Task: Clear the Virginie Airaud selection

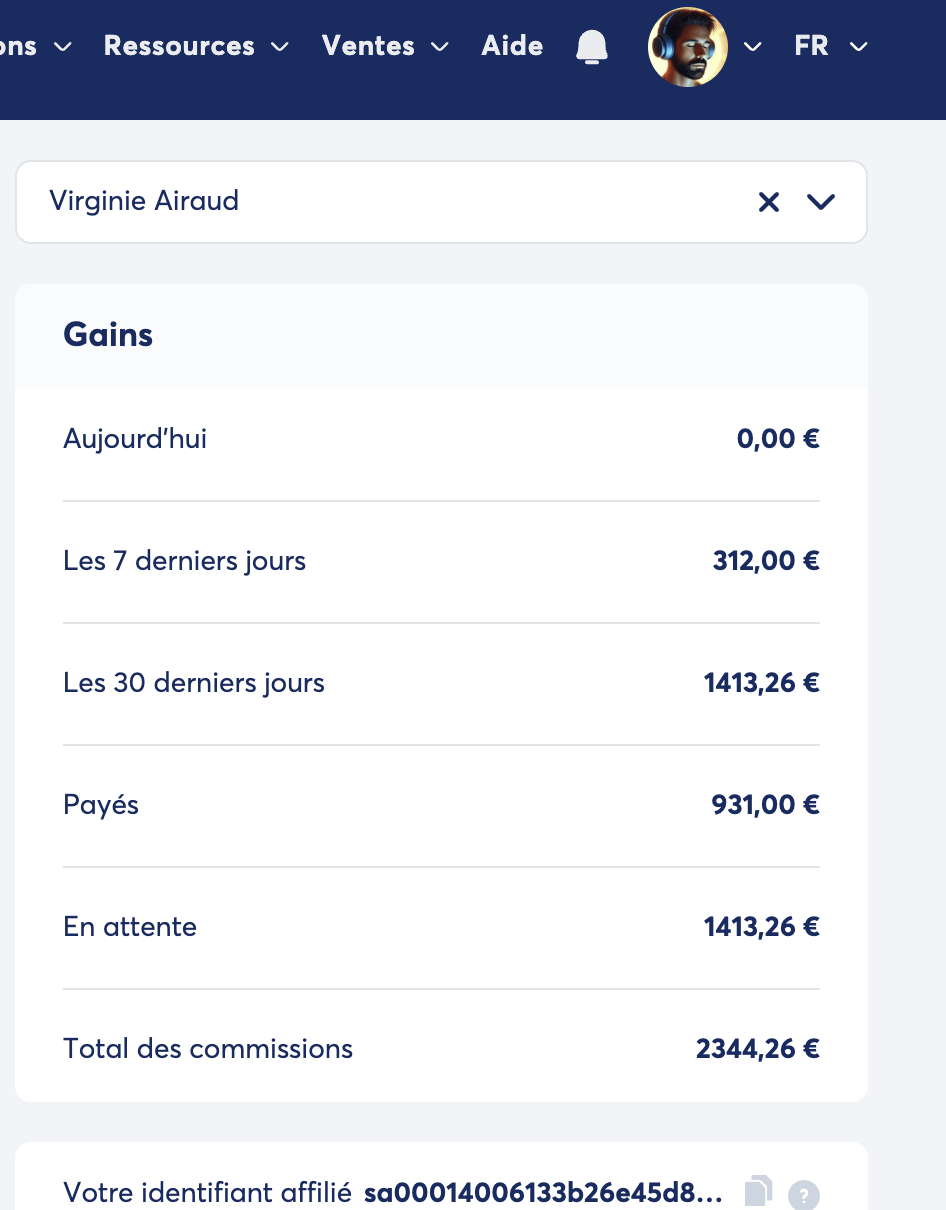Action: click(768, 202)
